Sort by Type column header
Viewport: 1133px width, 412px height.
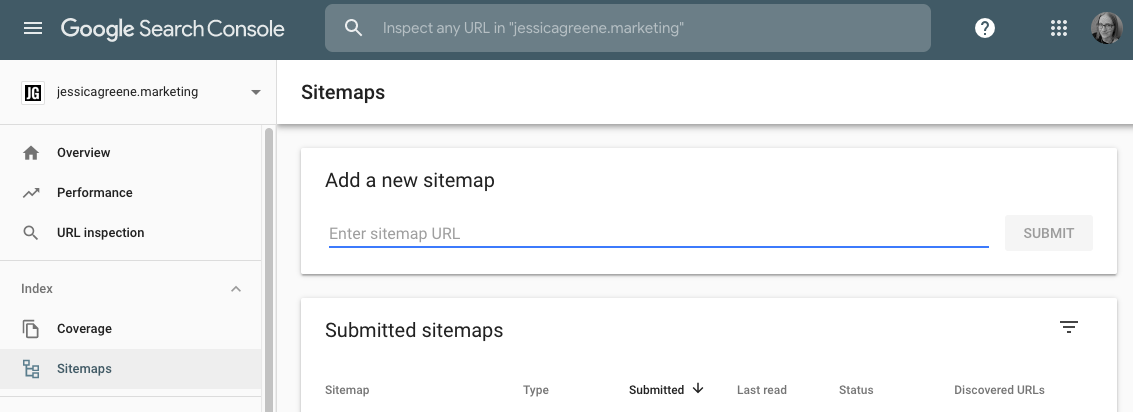coord(535,390)
